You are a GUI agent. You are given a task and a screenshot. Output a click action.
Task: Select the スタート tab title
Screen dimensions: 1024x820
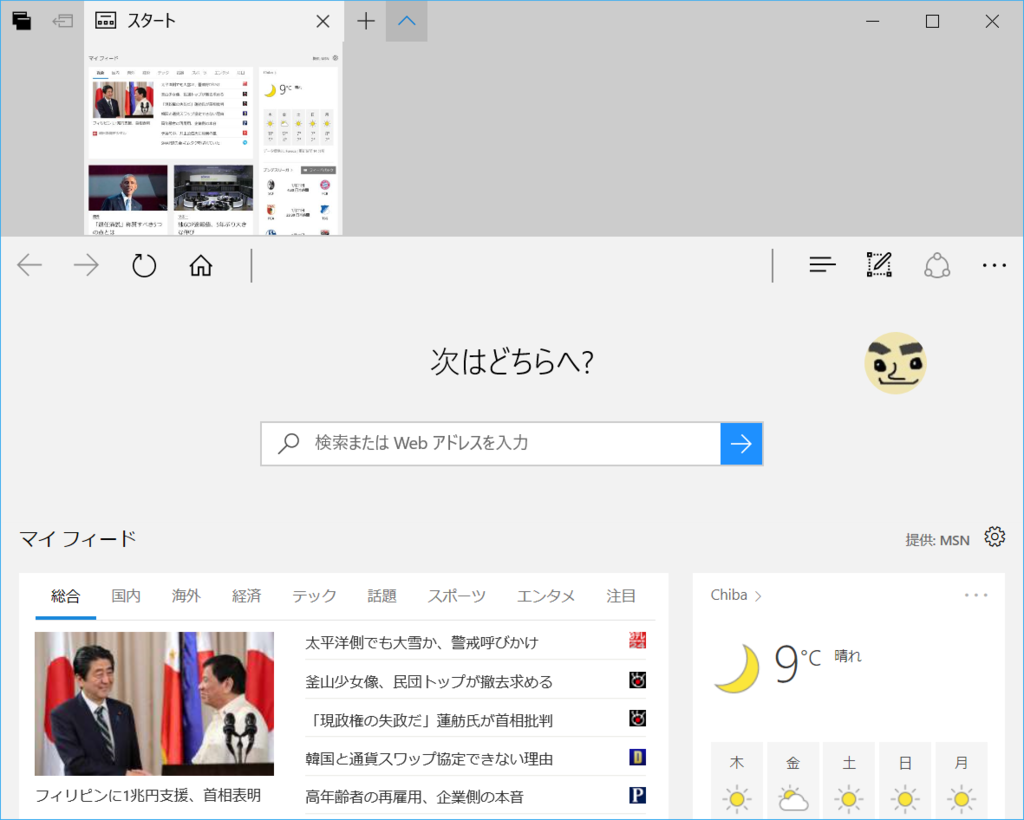click(x=152, y=21)
